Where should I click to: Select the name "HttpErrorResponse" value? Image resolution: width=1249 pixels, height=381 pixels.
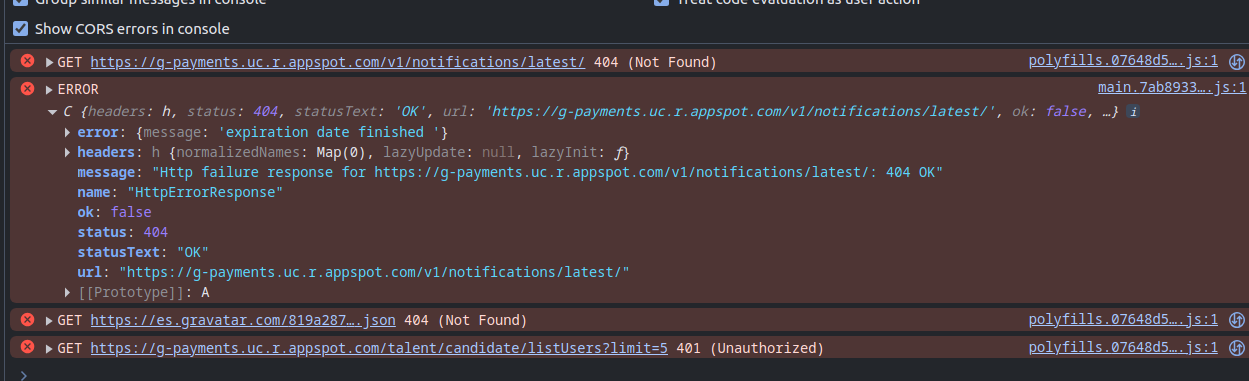click(x=204, y=192)
